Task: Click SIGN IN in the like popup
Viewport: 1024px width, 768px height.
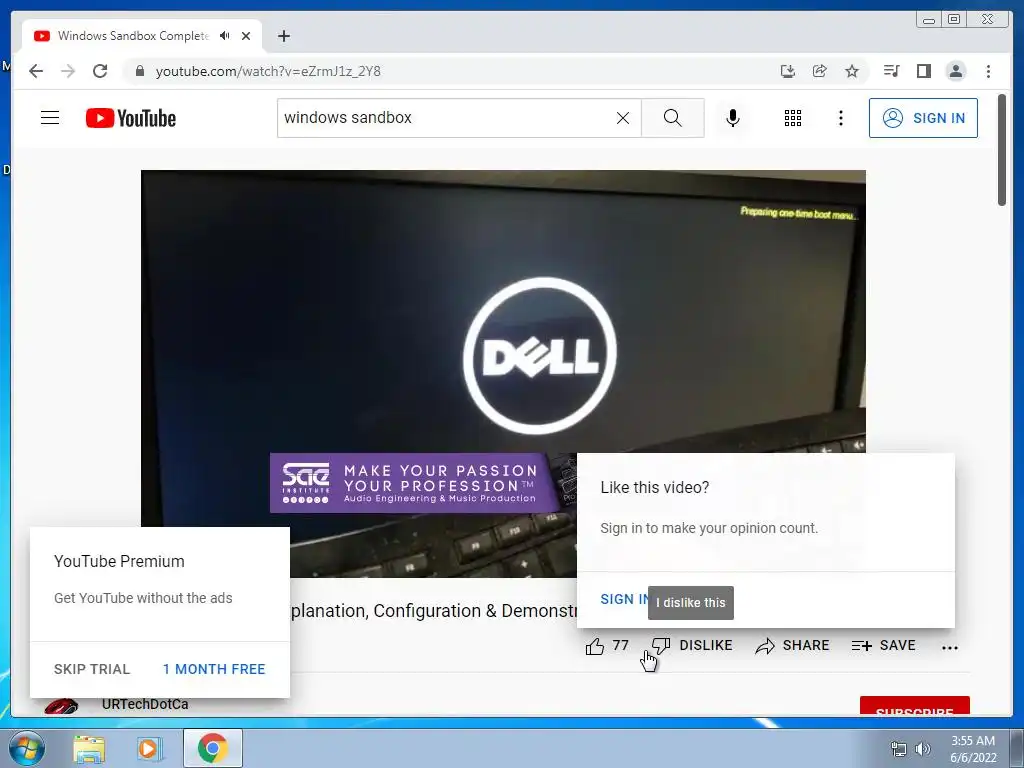Action: coord(624,599)
